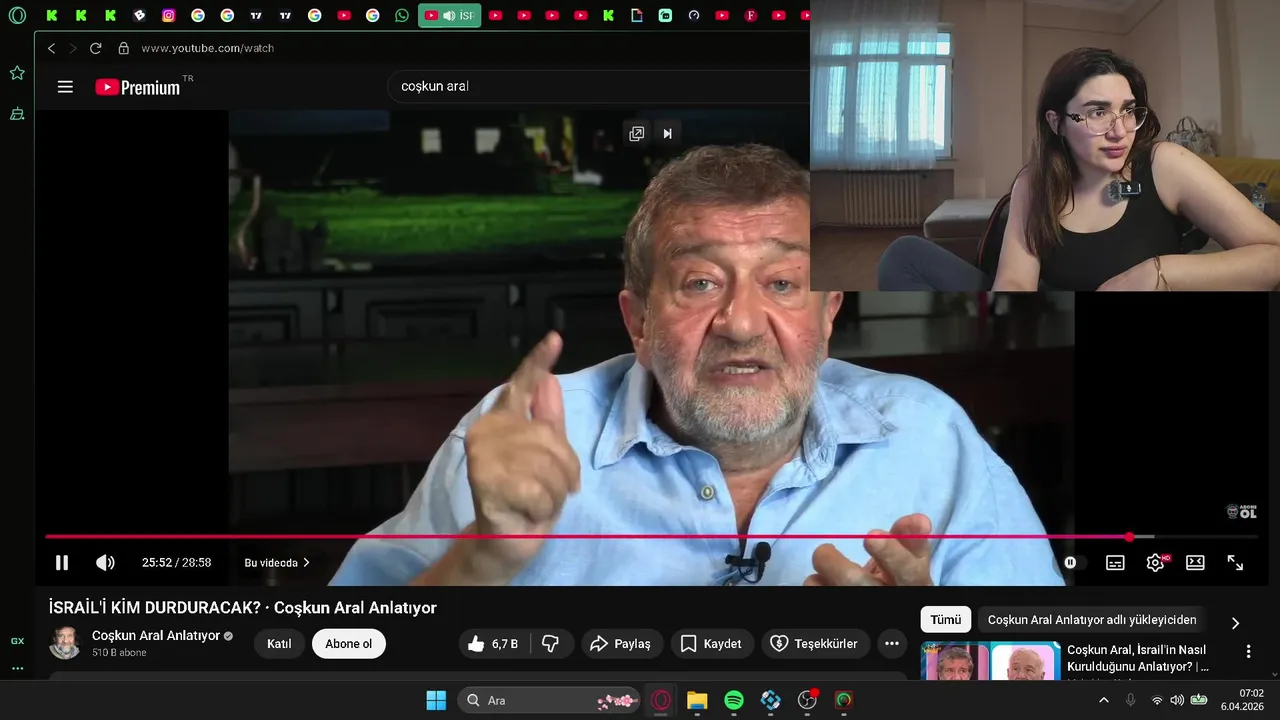Click the microphone tray icon
The image size is (1280, 720).
(1131, 700)
